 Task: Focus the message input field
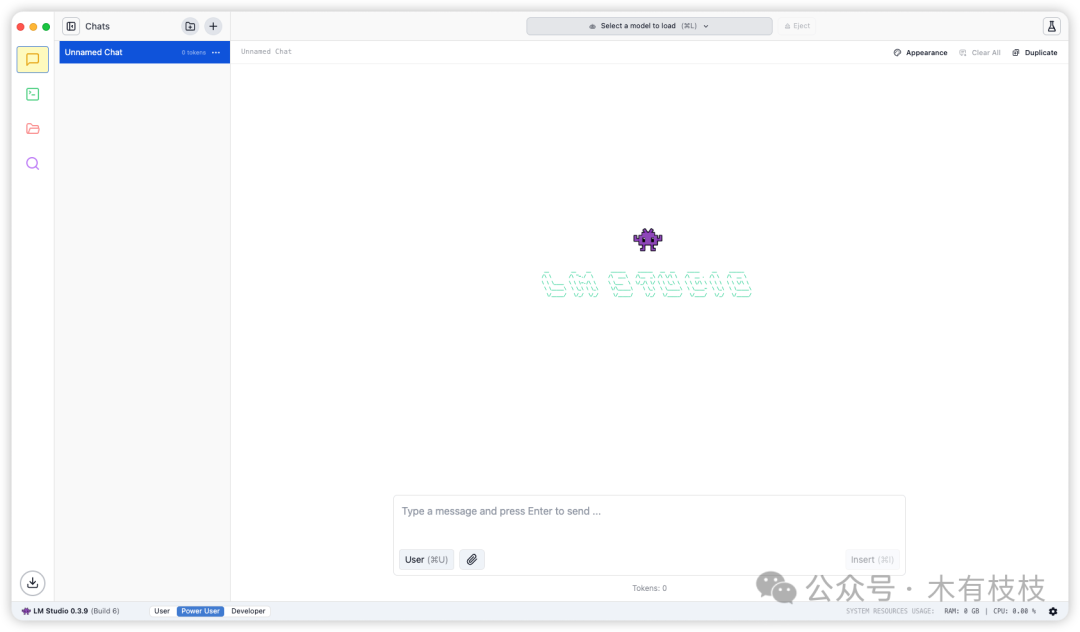[649, 512]
